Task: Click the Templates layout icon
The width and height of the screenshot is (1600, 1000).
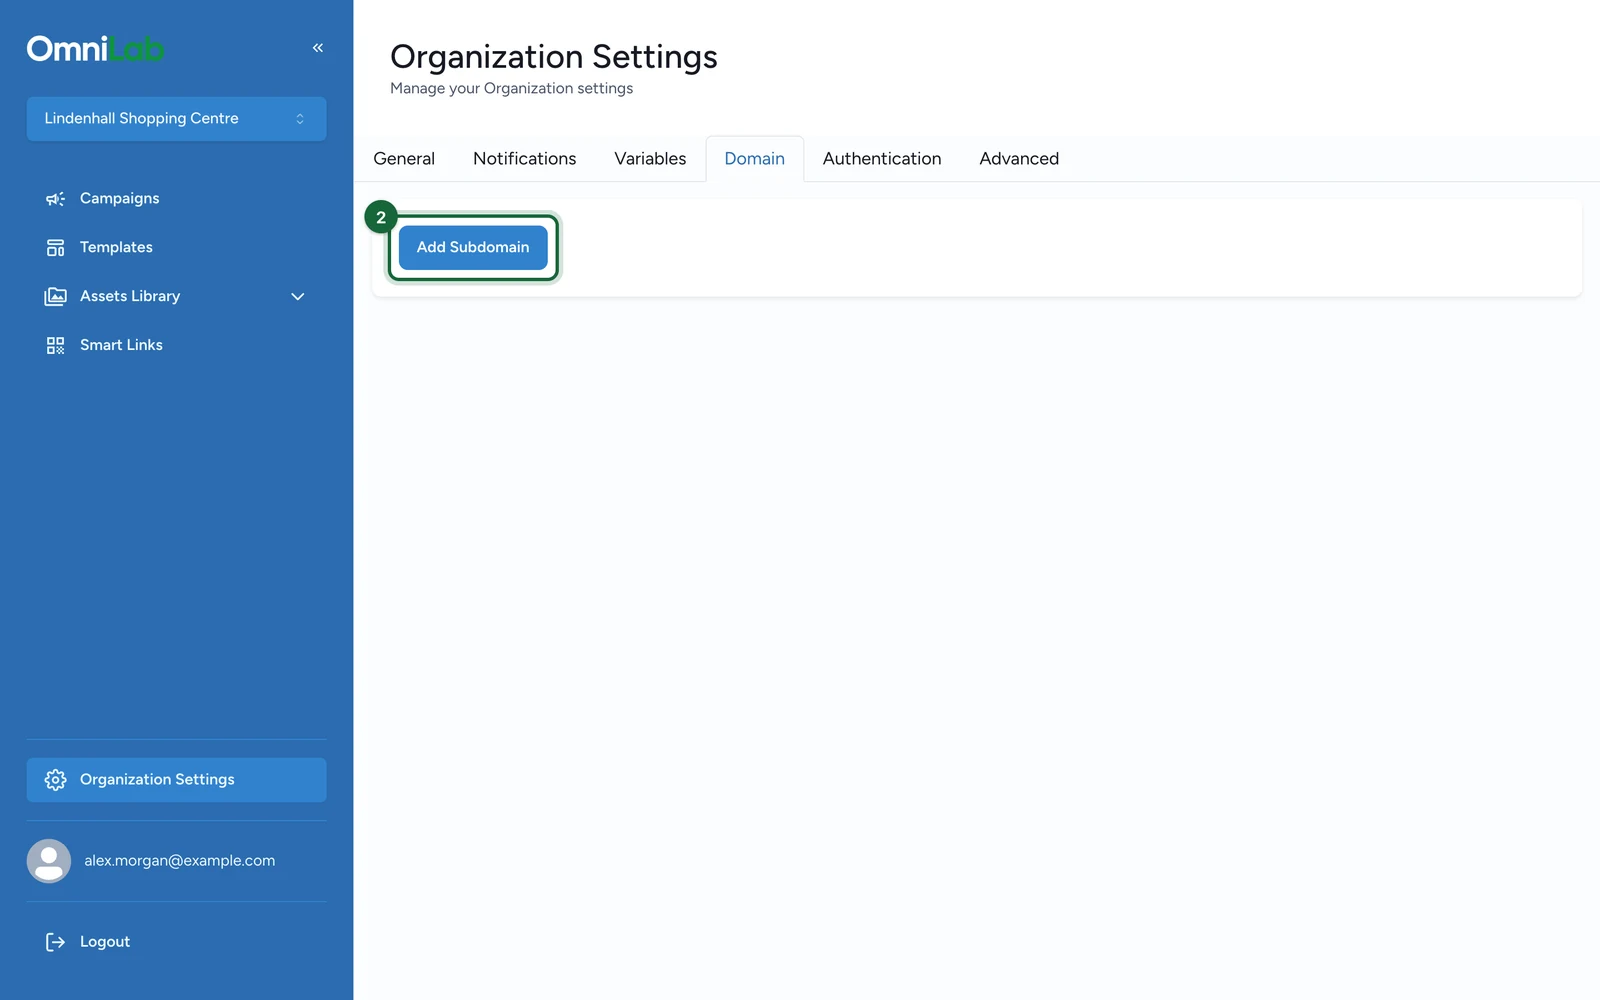Action: 55,248
